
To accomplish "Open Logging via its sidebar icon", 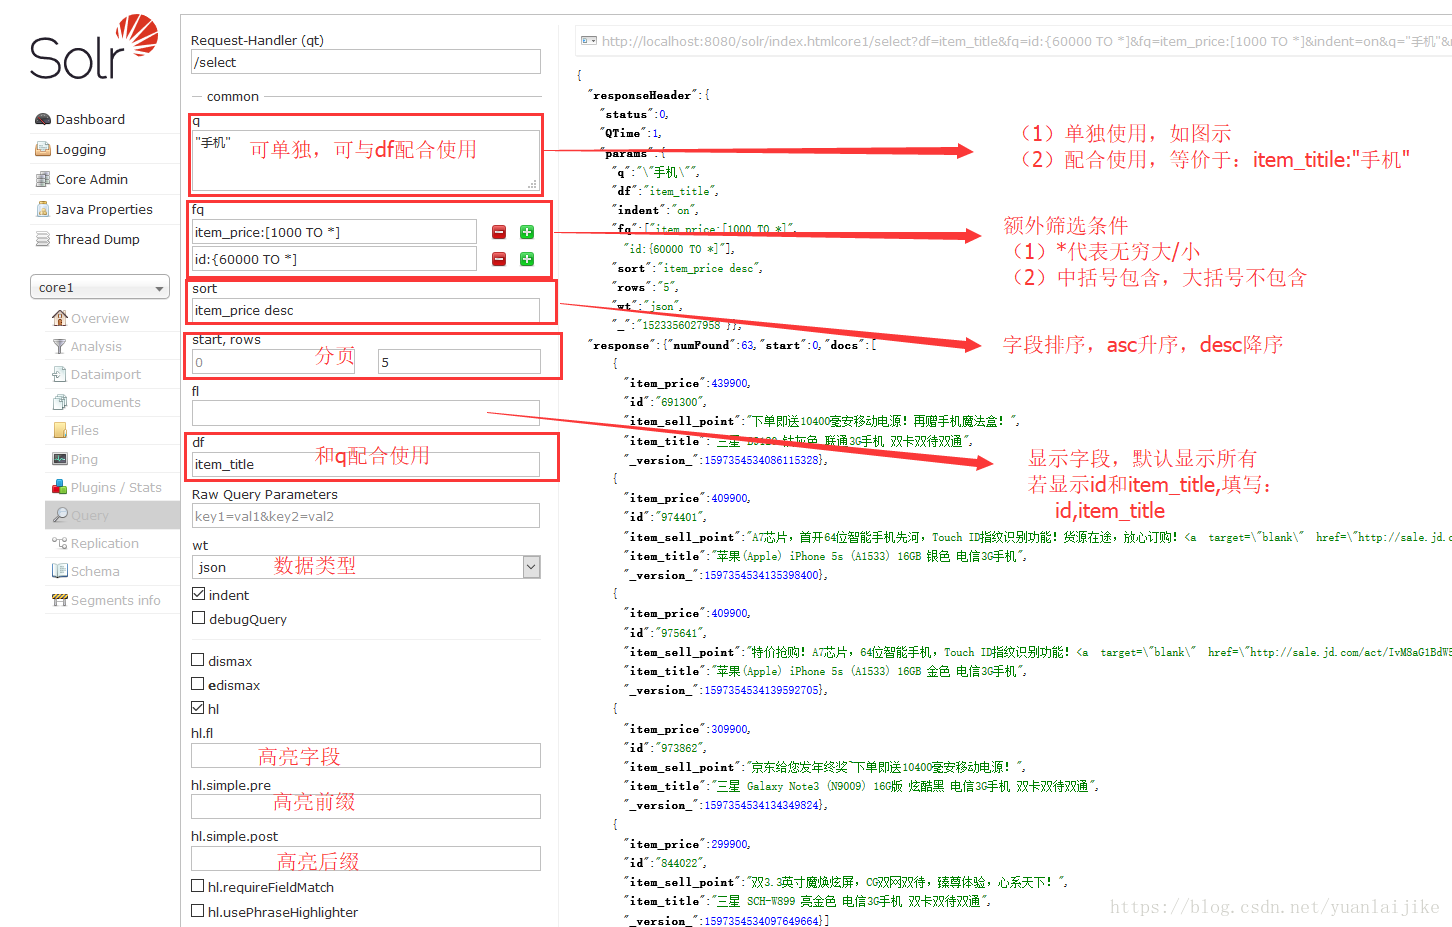I will [x=42, y=149].
